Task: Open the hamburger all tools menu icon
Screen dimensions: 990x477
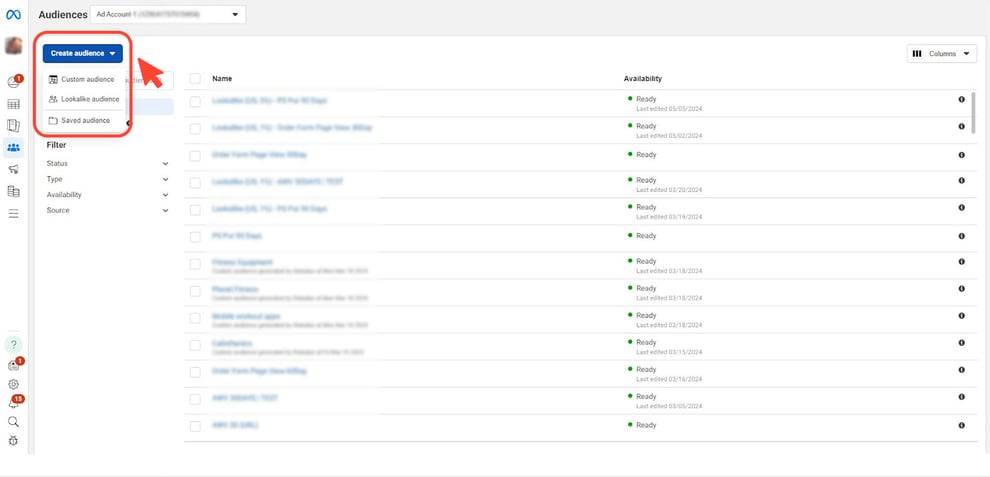Action: 14,213
